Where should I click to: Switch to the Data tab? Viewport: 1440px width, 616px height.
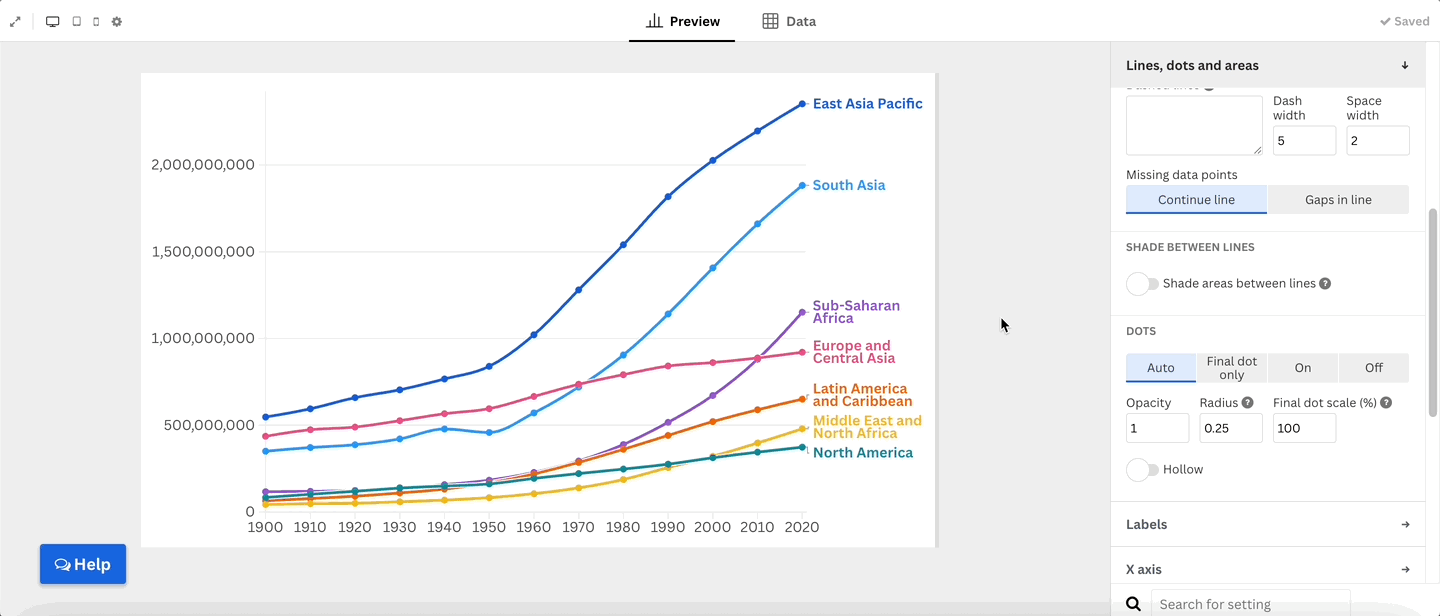(x=789, y=21)
